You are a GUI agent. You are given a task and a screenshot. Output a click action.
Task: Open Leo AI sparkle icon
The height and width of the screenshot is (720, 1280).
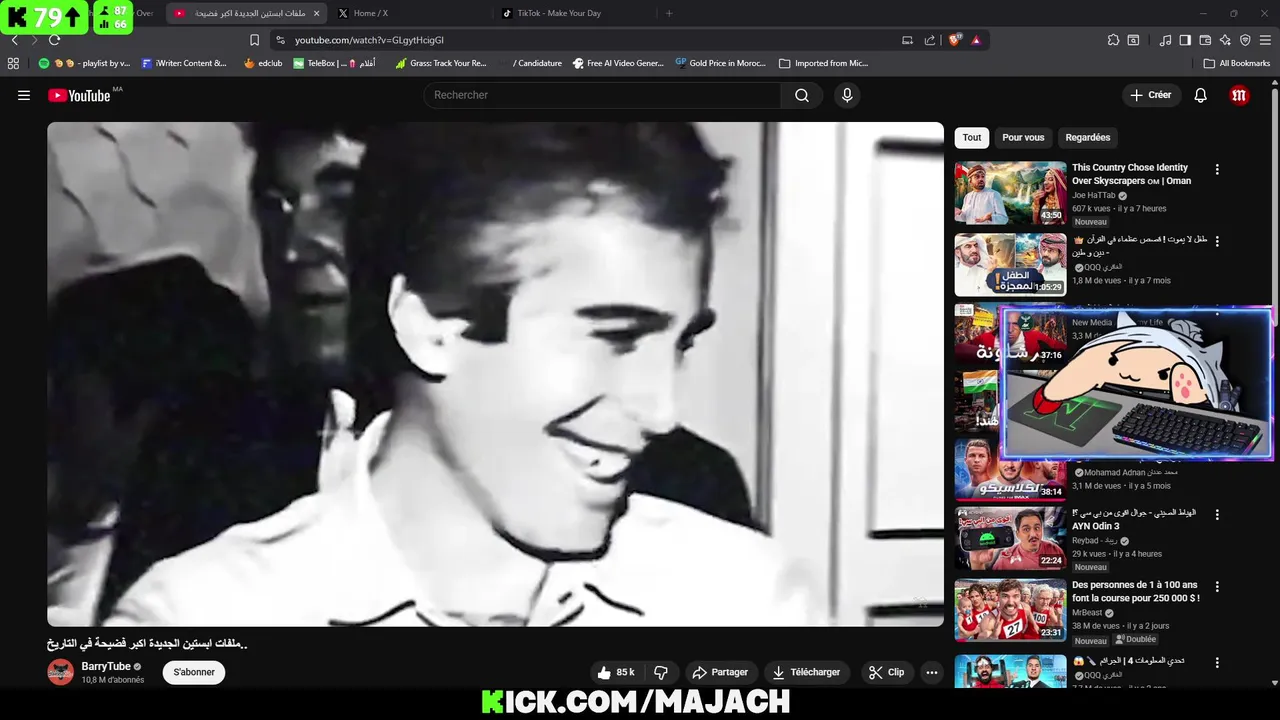[x=1225, y=40]
